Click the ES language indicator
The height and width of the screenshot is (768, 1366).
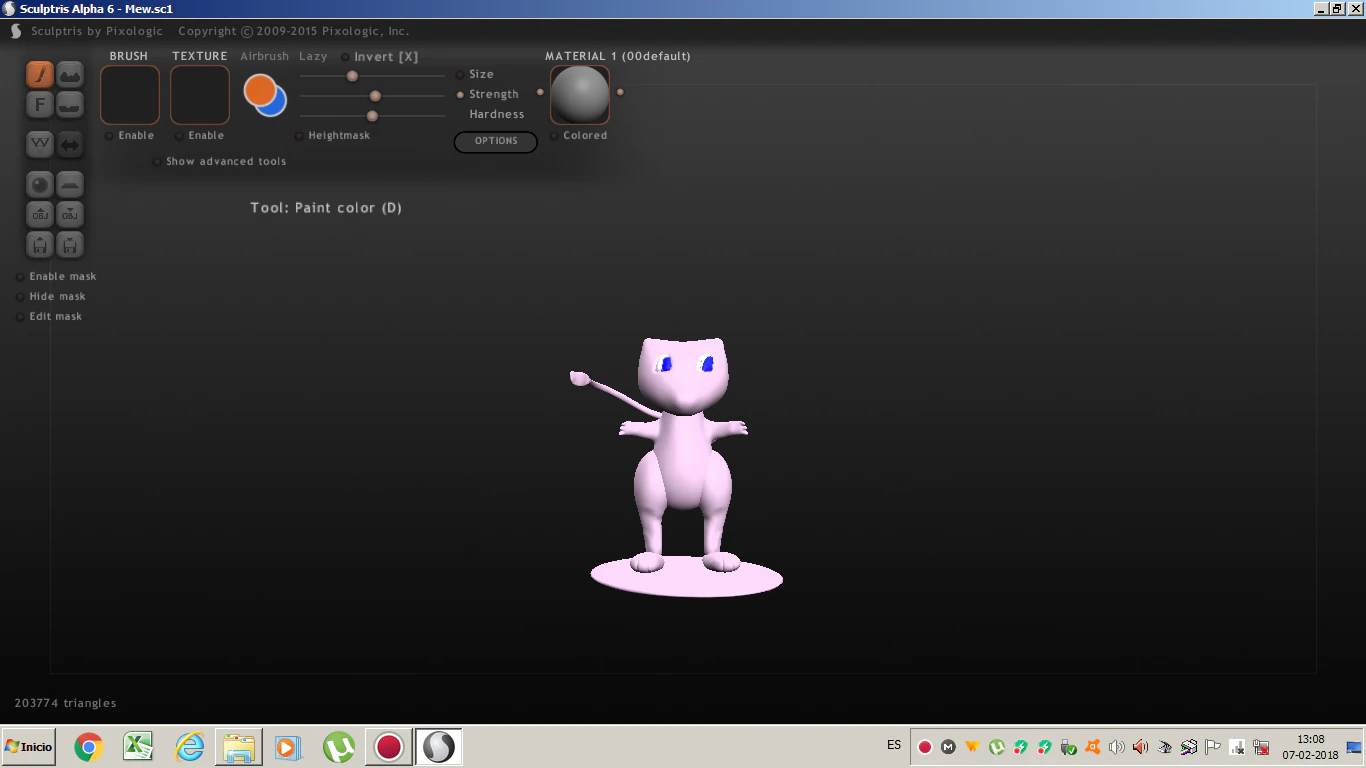(x=894, y=745)
